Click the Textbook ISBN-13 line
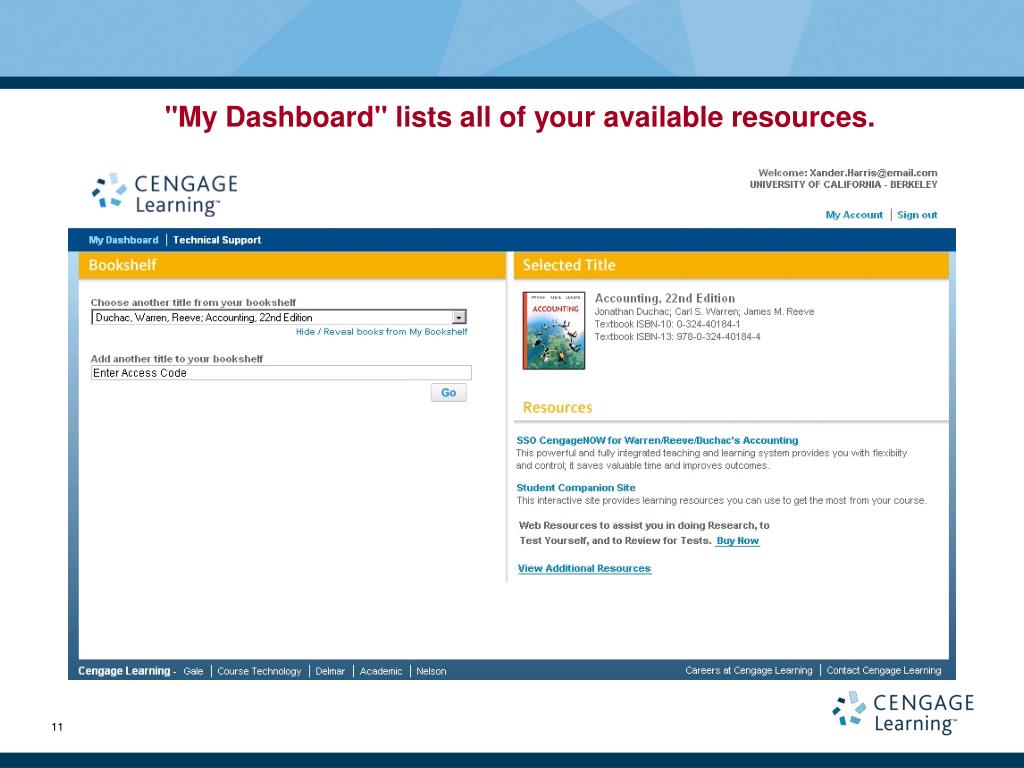 pos(677,337)
